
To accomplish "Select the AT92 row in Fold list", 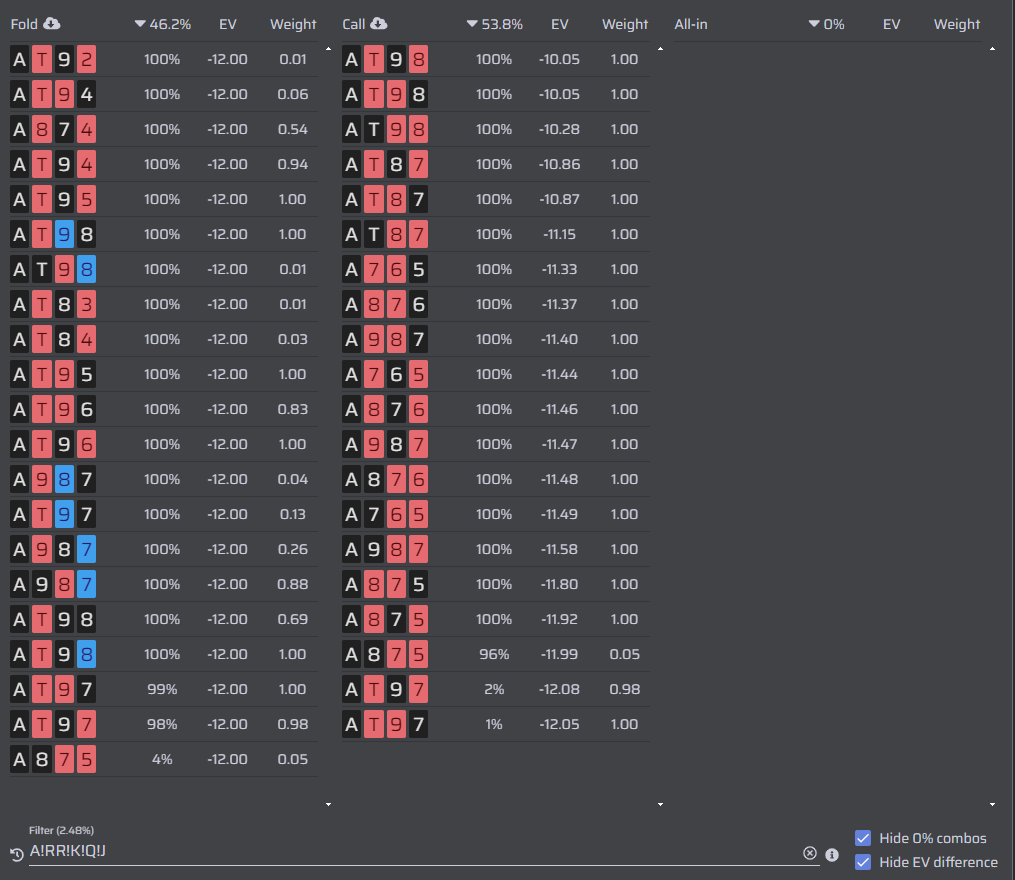I will pos(163,60).
